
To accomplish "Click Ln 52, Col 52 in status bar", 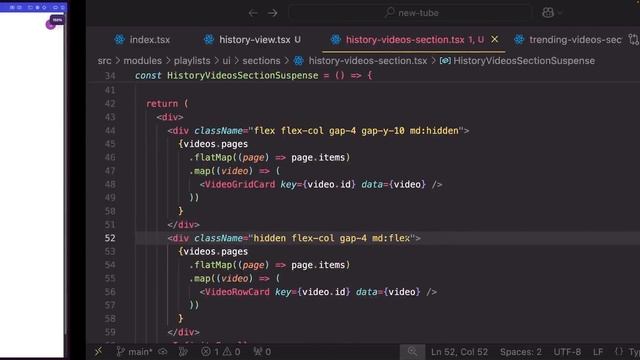I will (x=459, y=352).
